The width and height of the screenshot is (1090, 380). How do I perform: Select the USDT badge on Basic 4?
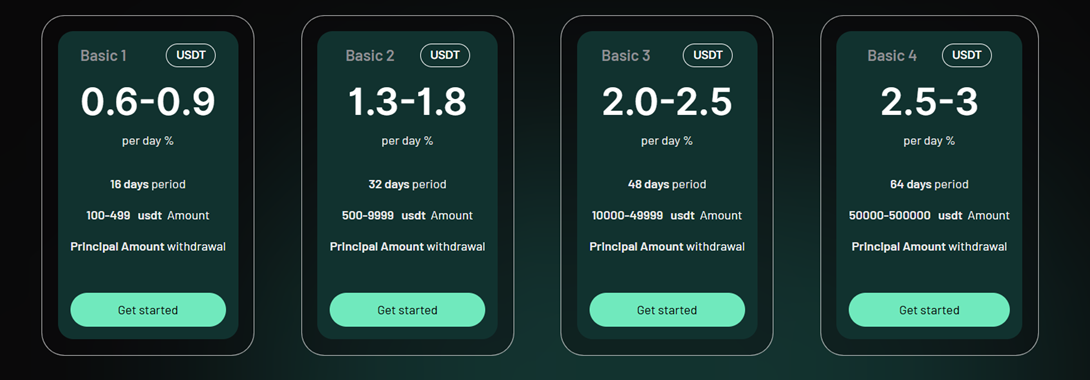pyautogui.click(x=966, y=55)
